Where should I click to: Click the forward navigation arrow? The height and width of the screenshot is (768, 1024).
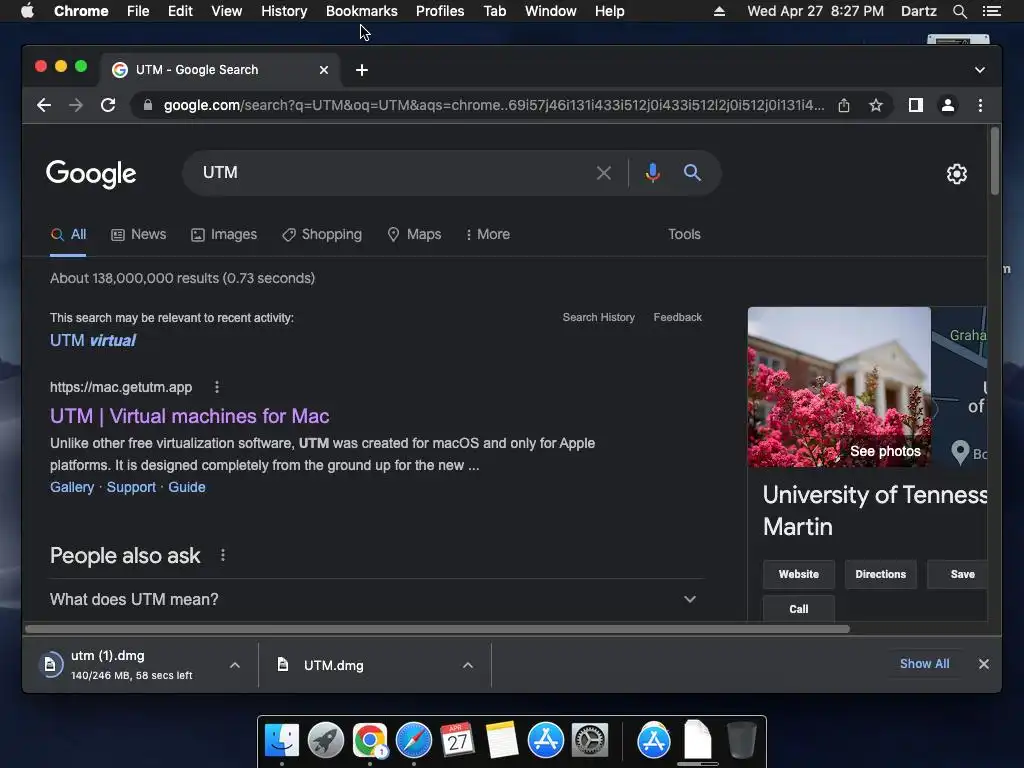click(76, 105)
